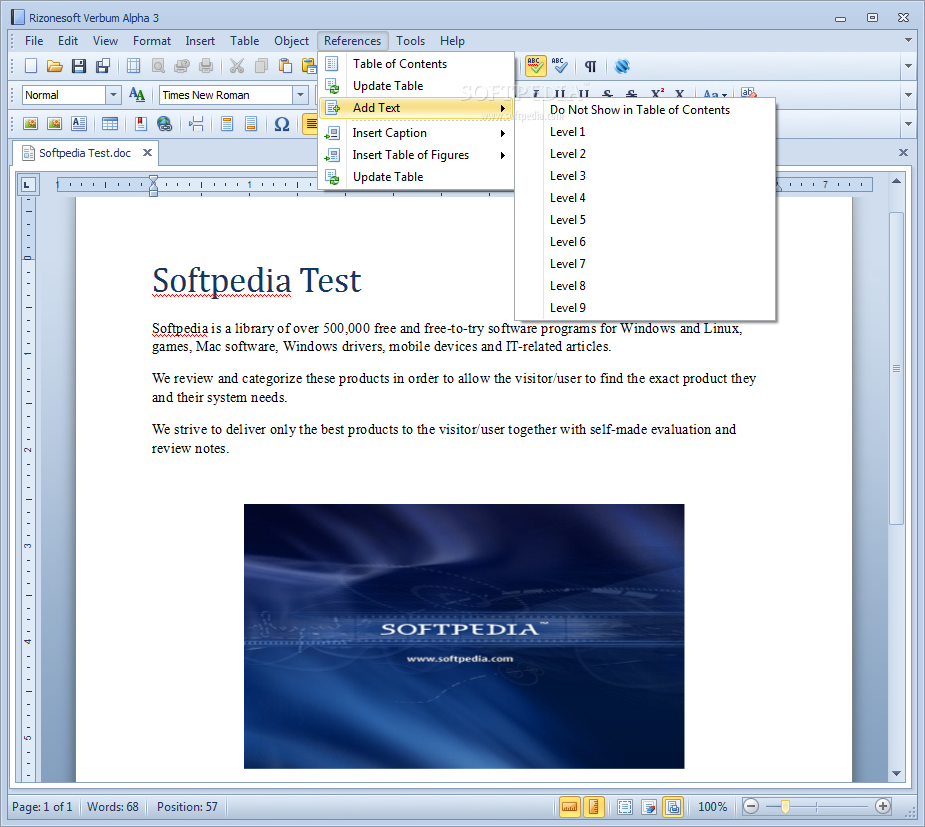925x827 pixels.
Task: Insert a bookmark with the bookmark icon
Action: (x=140, y=124)
